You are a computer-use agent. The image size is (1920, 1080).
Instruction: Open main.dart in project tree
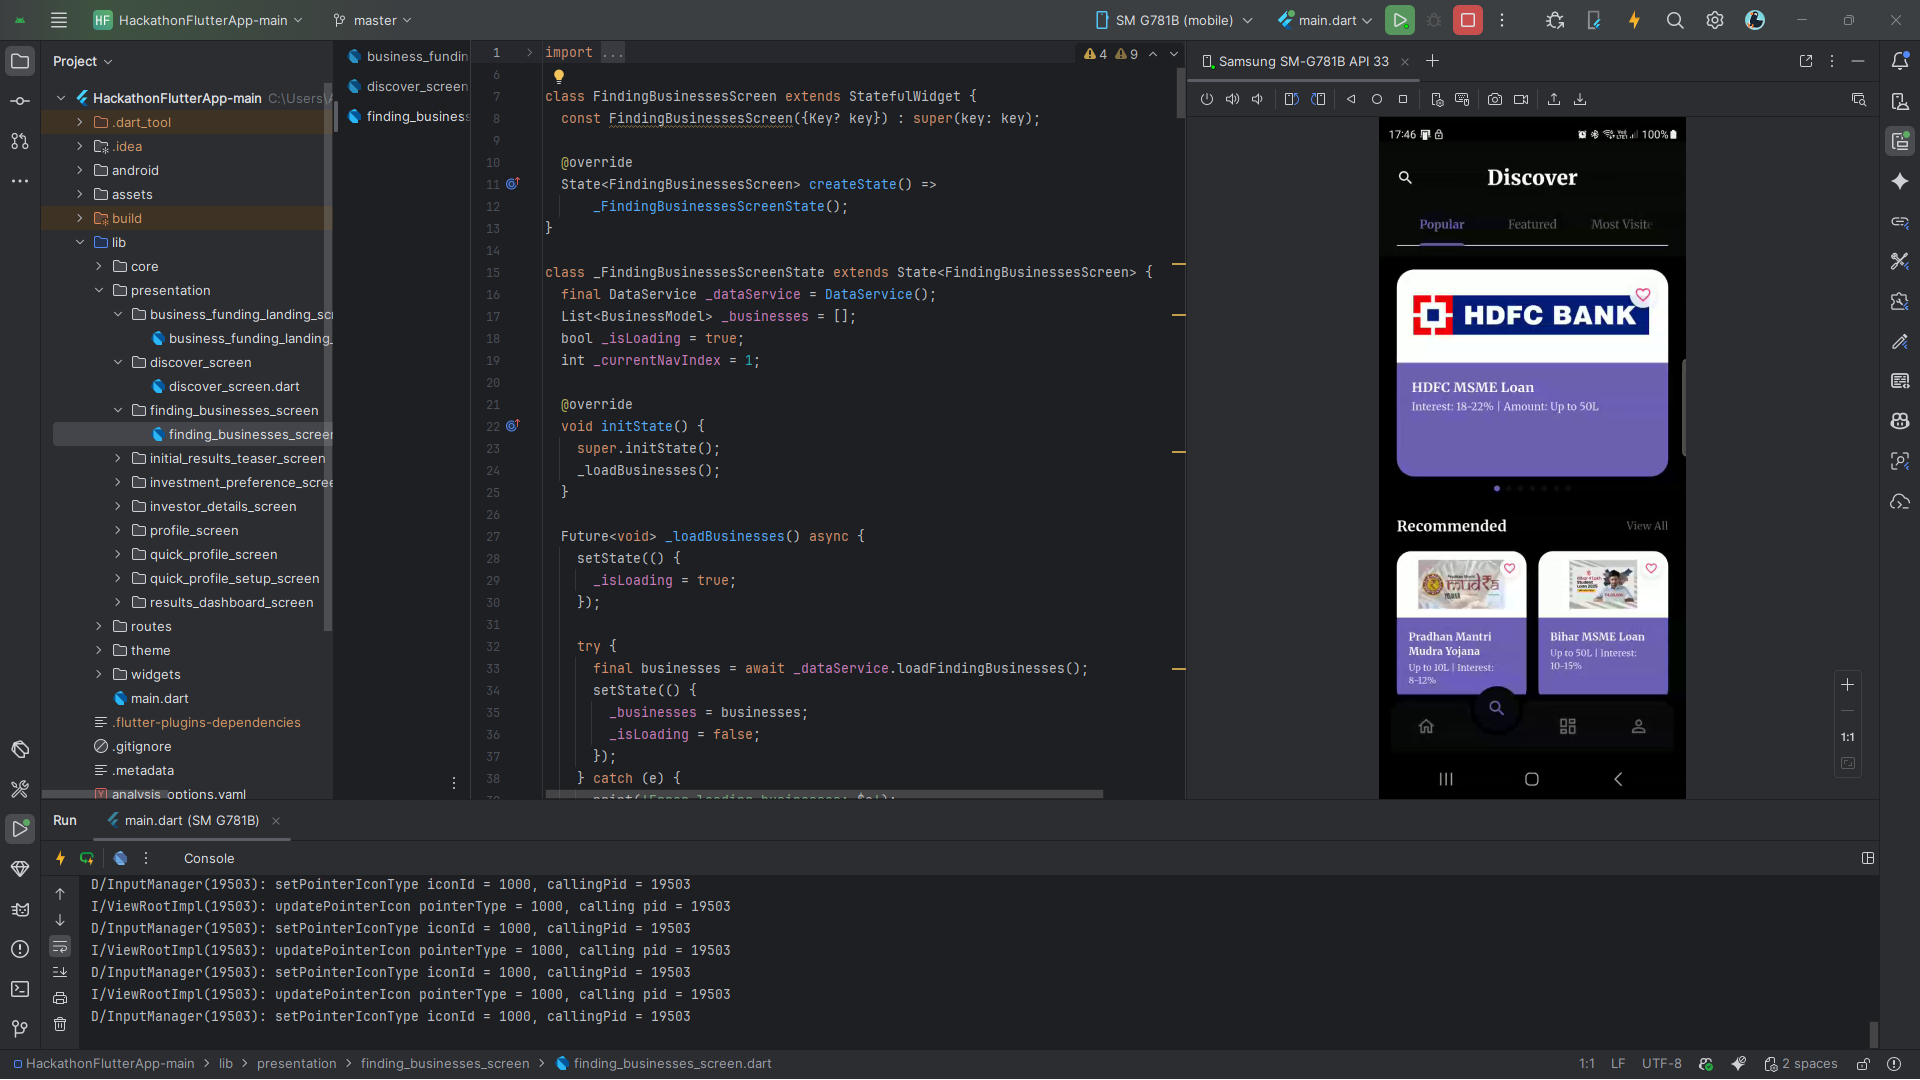tap(159, 698)
